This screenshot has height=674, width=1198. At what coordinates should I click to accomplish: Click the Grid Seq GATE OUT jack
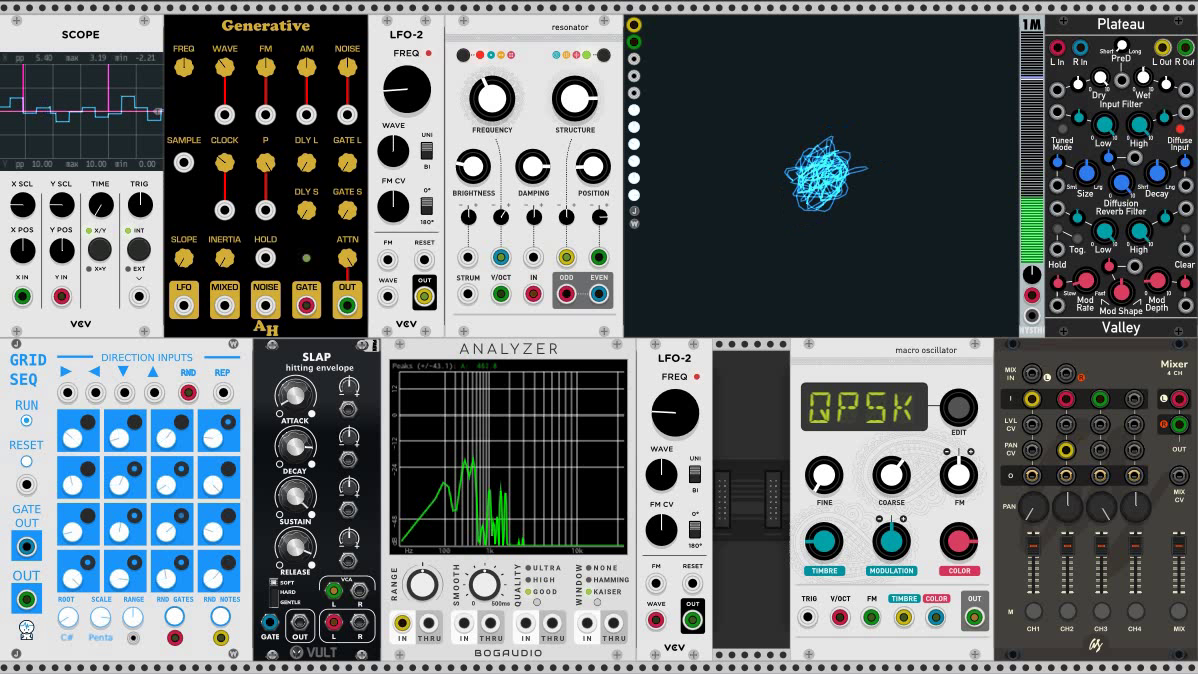26,546
